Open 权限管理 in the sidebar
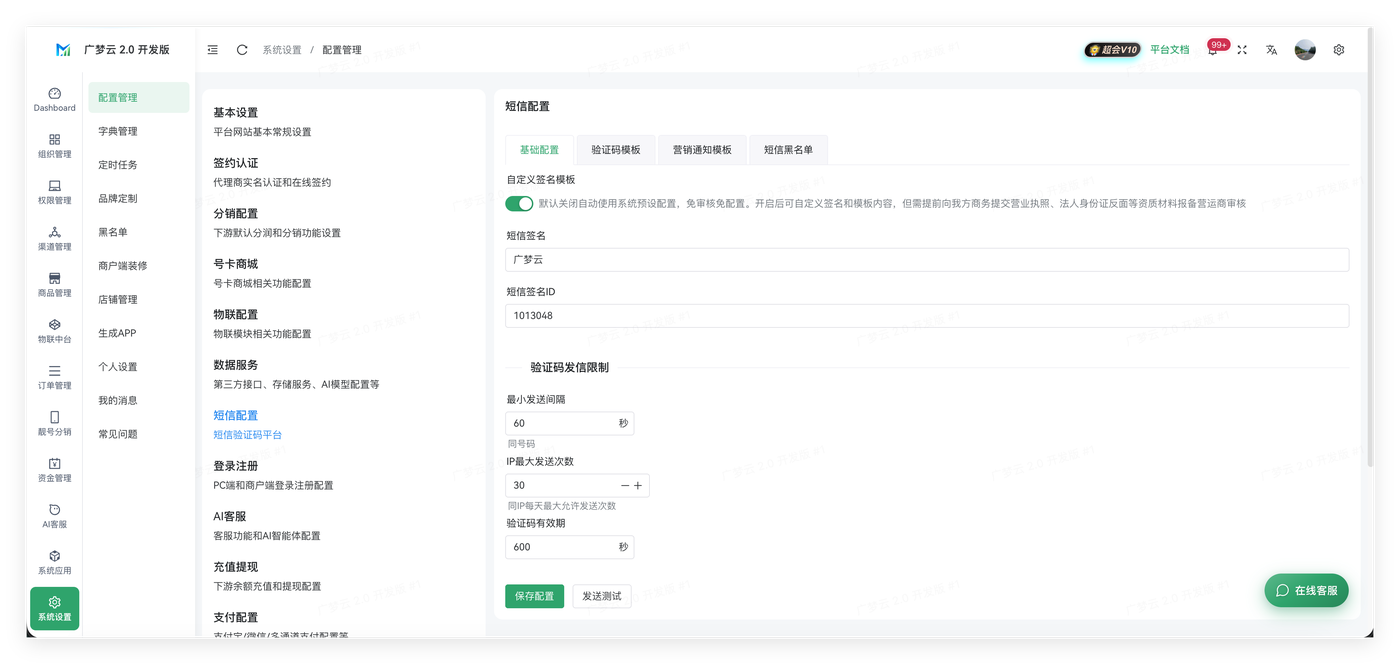The height and width of the screenshot is (664, 1400). click(x=54, y=192)
